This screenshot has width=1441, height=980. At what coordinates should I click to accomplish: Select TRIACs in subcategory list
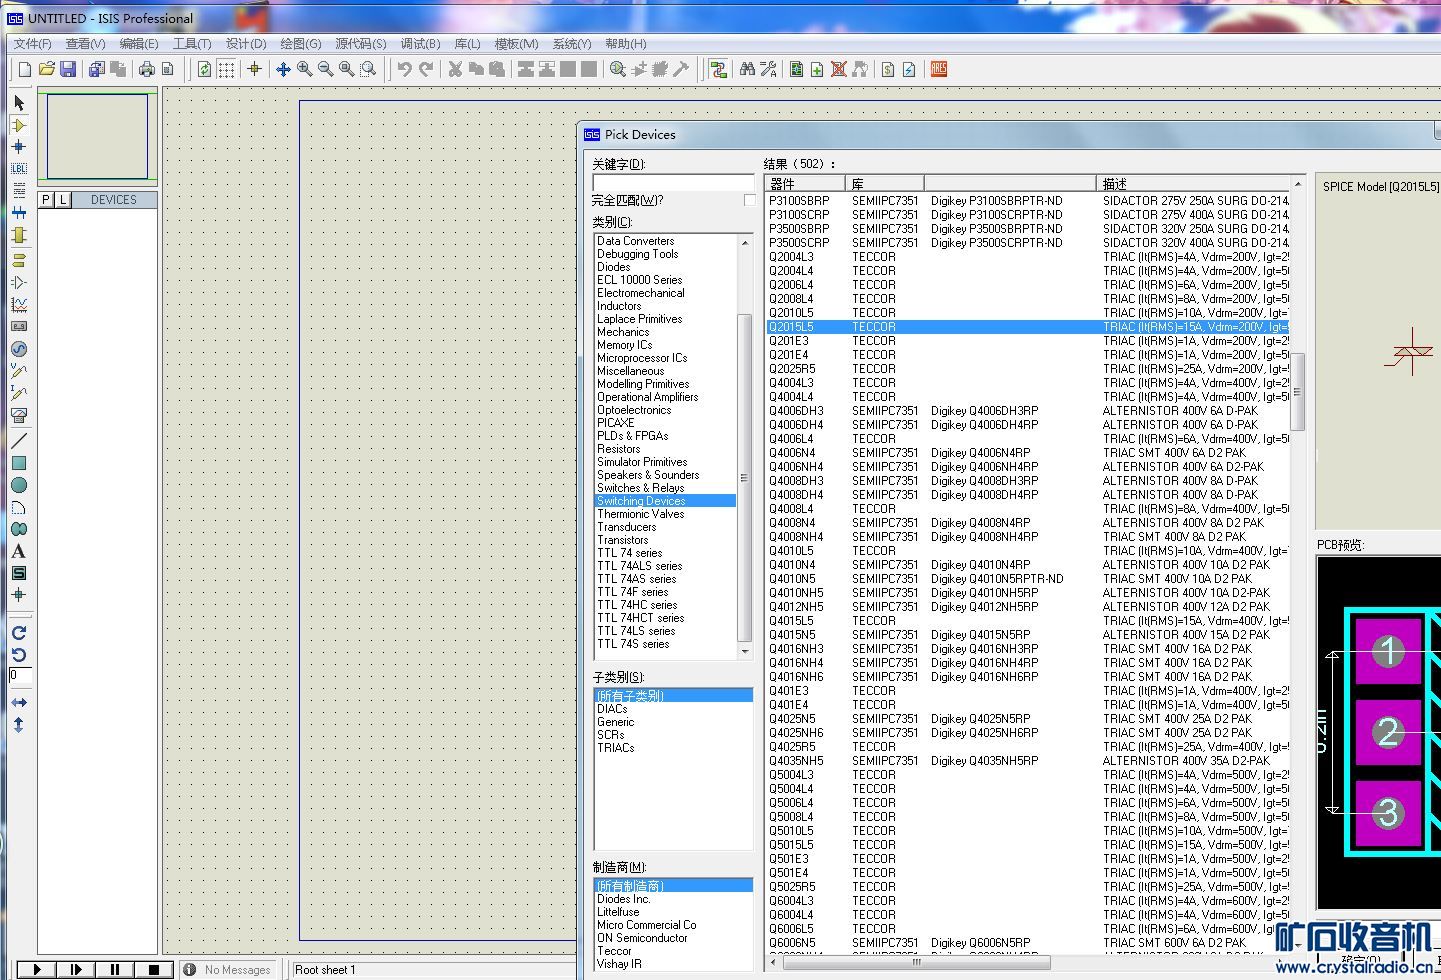coord(616,748)
